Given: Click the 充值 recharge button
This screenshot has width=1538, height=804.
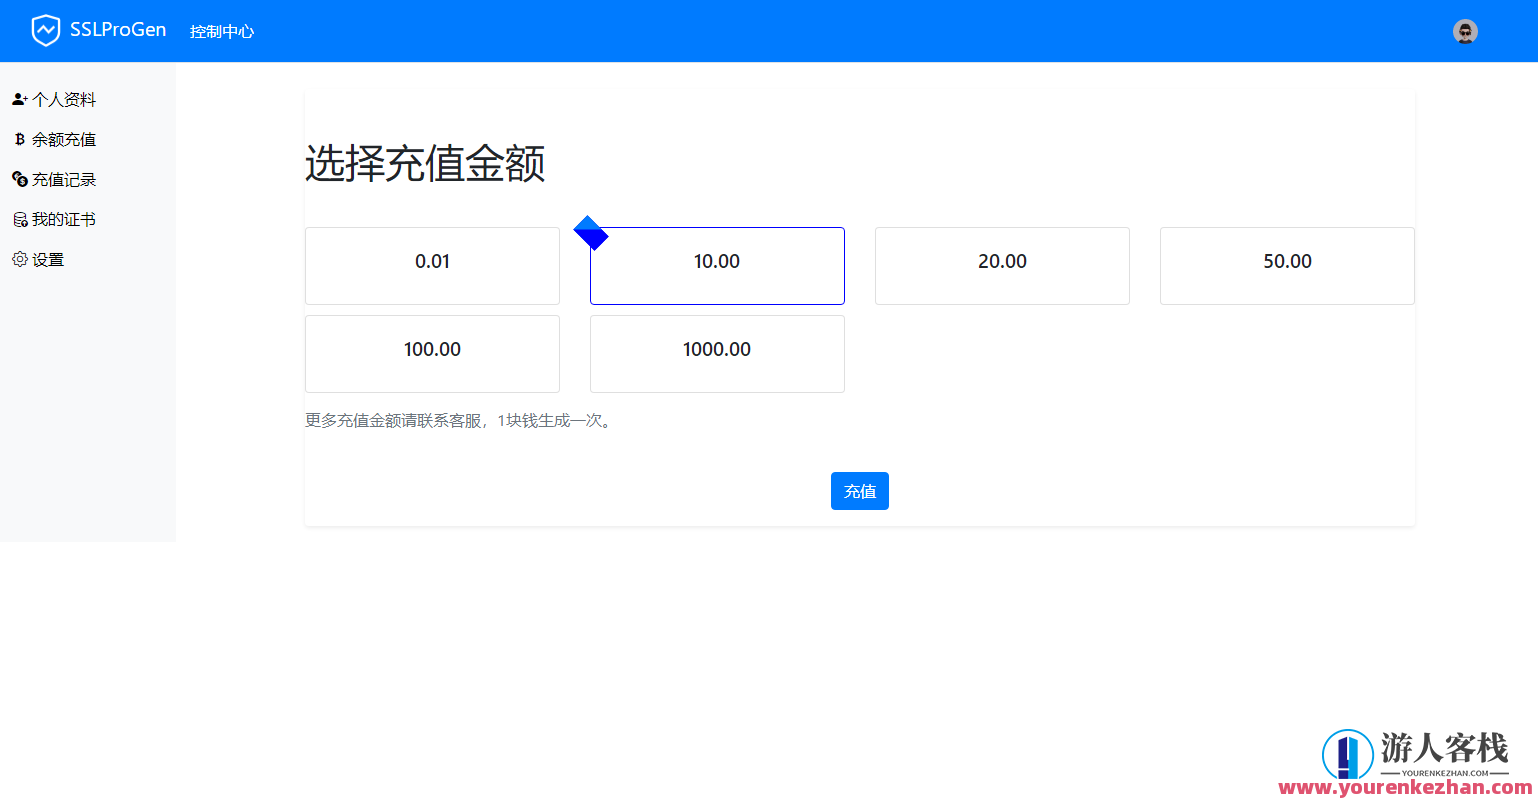Looking at the screenshot, I should 859,490.
